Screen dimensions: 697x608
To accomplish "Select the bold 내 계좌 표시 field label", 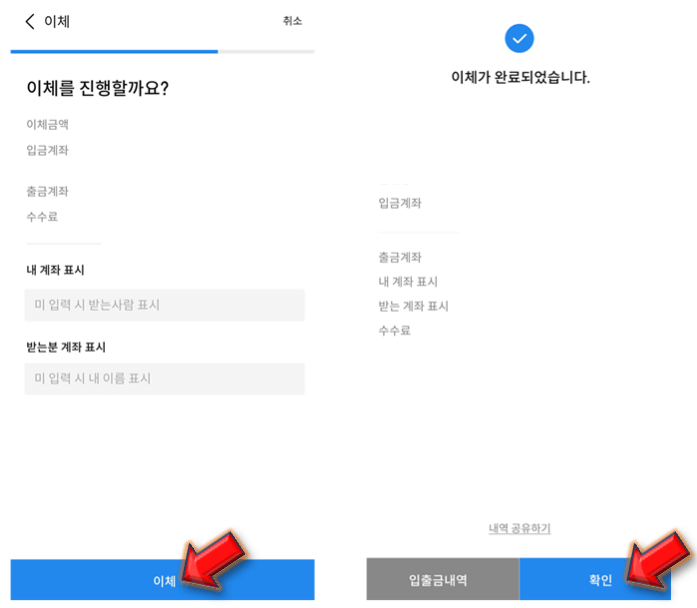I will pos(55,270).
